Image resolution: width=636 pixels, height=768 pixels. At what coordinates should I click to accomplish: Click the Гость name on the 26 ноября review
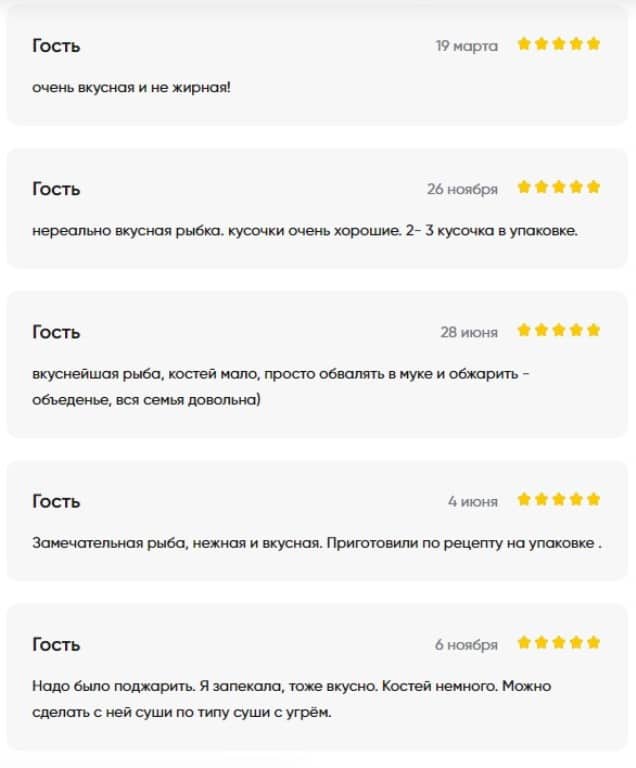[56, 189]
